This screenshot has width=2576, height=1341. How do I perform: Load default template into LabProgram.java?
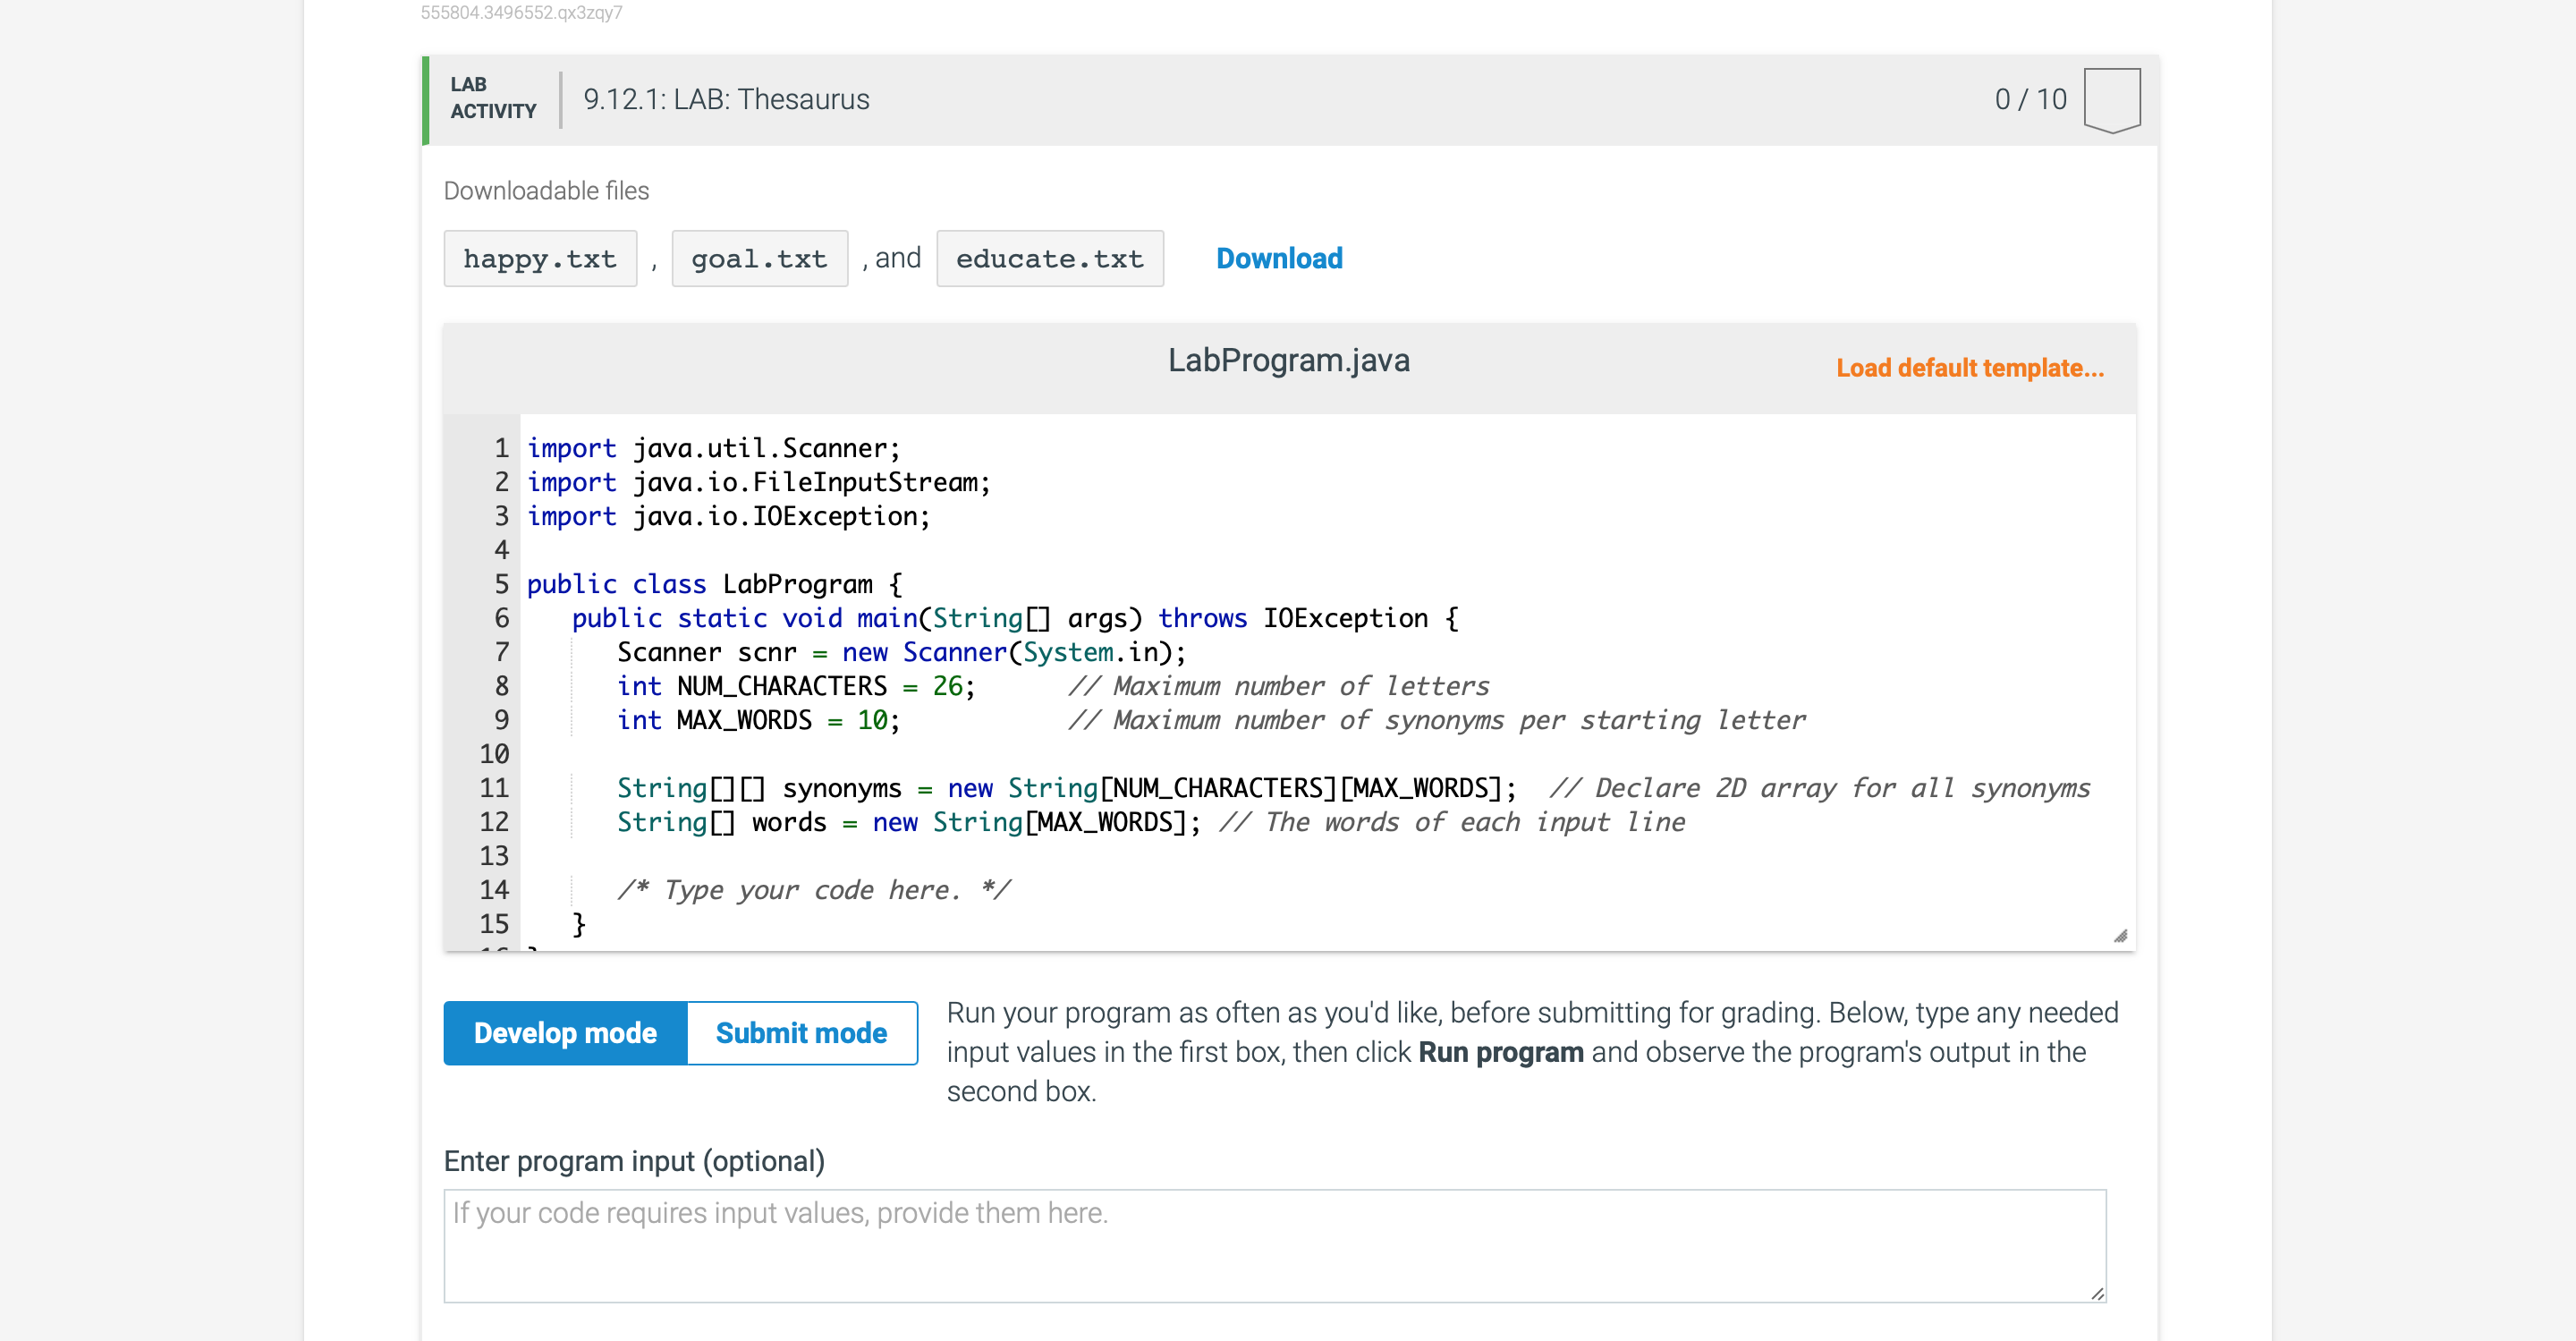click(x=1969, y=368)
